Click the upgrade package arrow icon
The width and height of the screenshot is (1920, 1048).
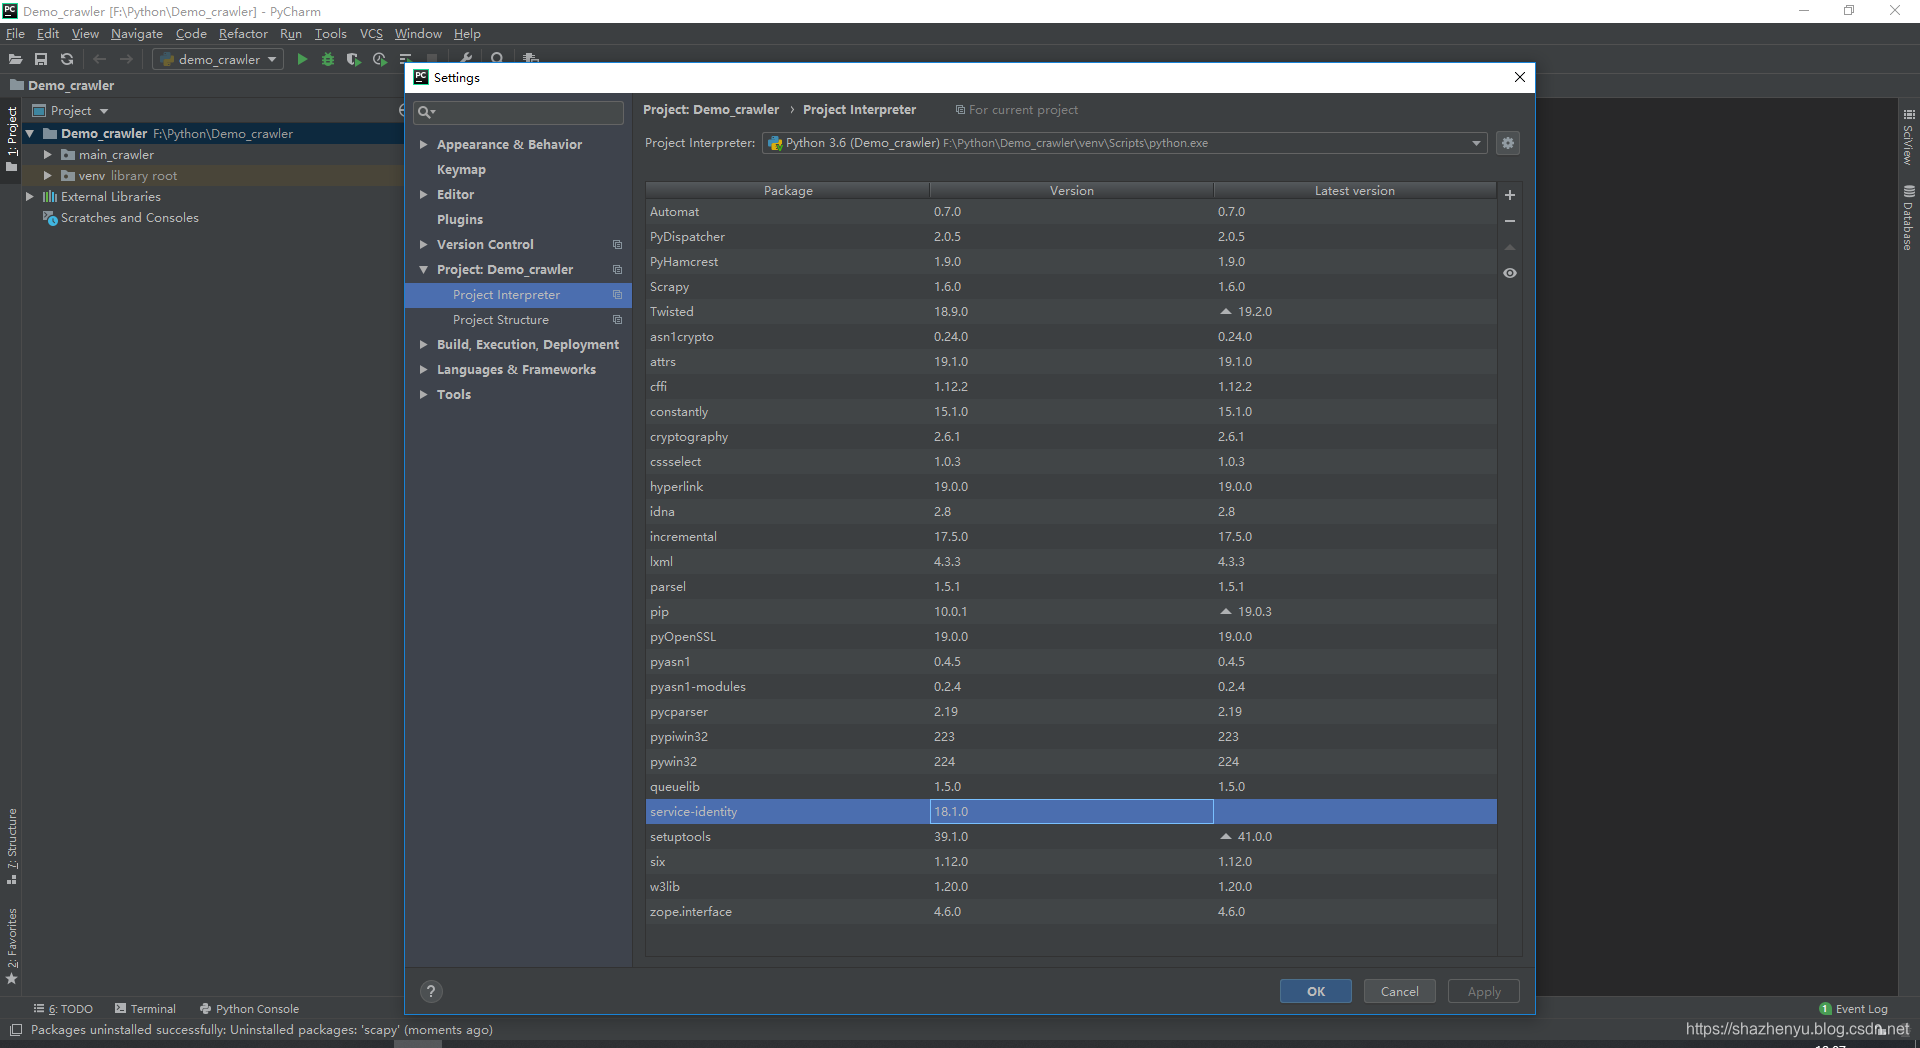point(1510,247)
